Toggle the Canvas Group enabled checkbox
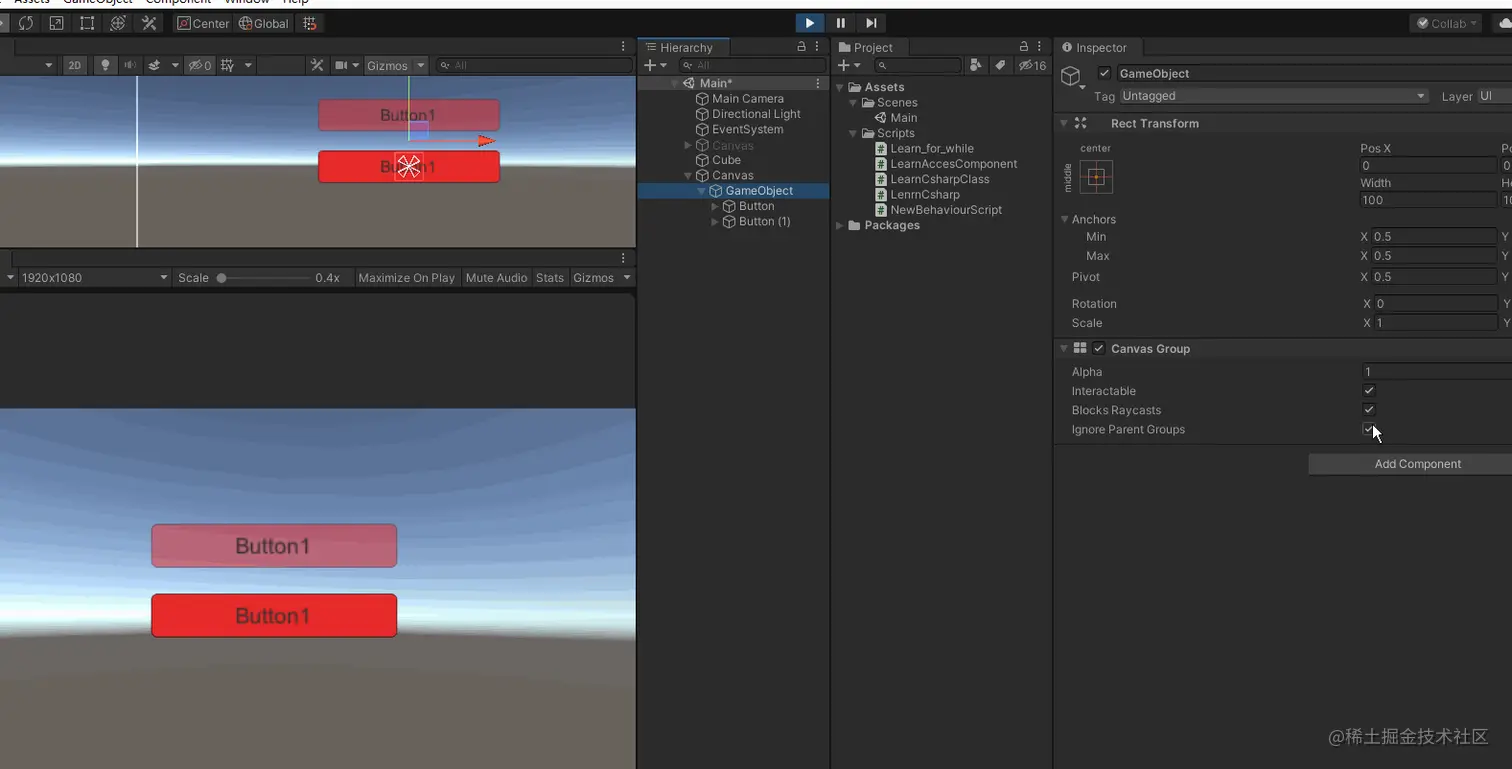Screen dimensions: 1512x769 coord(1099,348)
